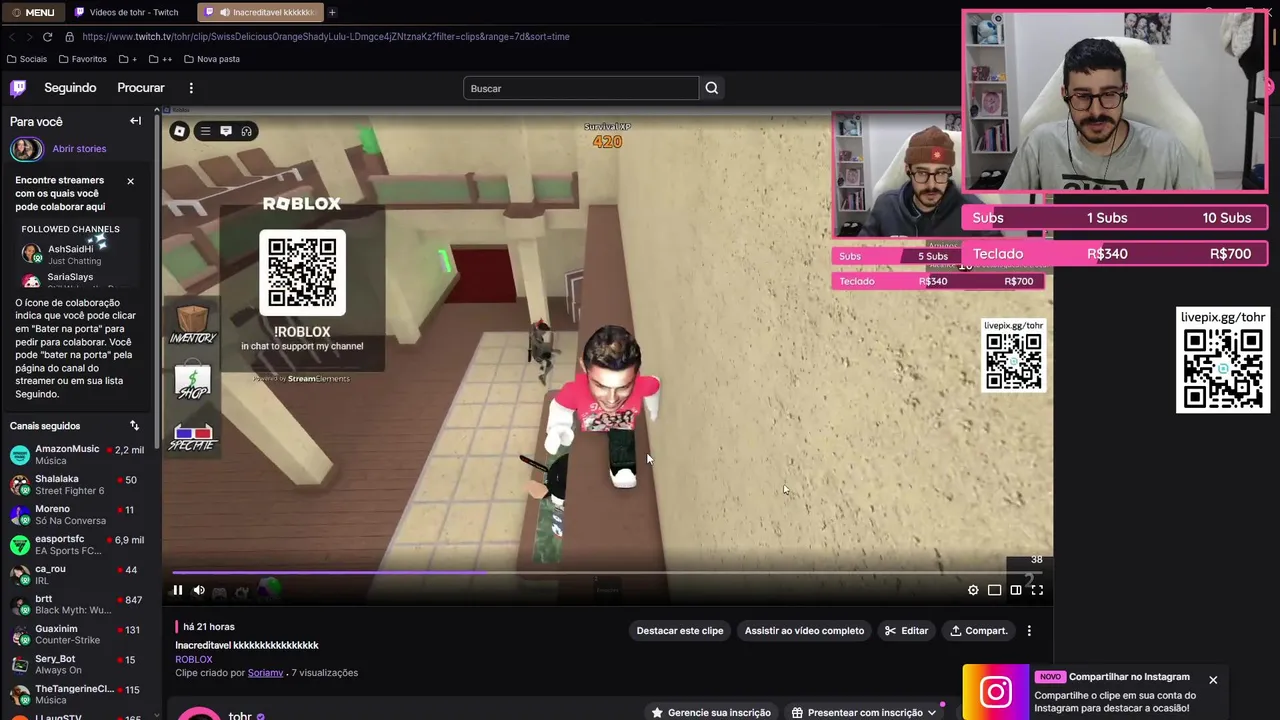Select the 'Inacreditavel kkkkkk' browser tab

point(260,12)
